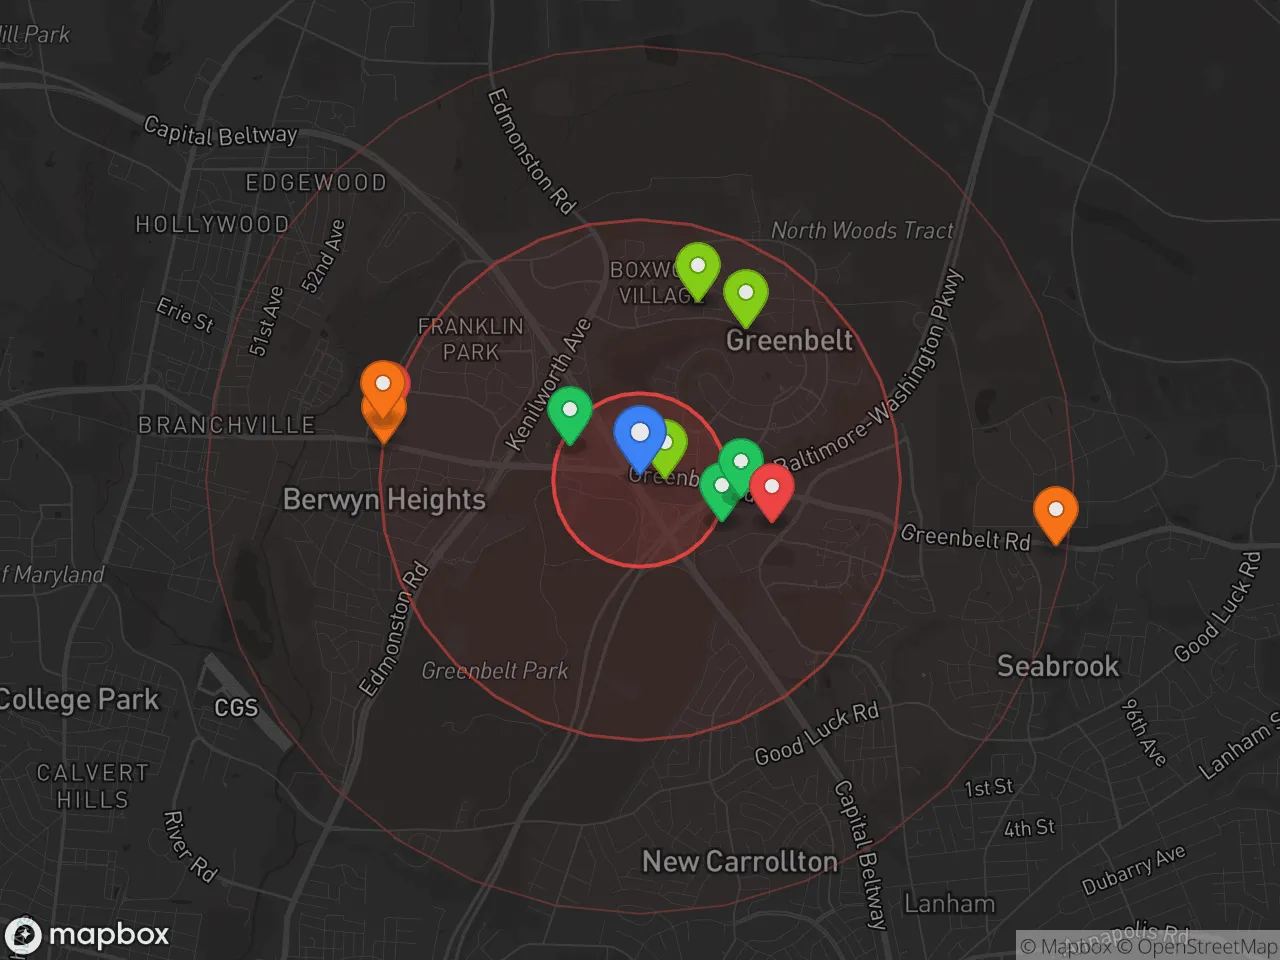
Task: Click the blue pin at the map center
Action: click(x=639, y=434)
